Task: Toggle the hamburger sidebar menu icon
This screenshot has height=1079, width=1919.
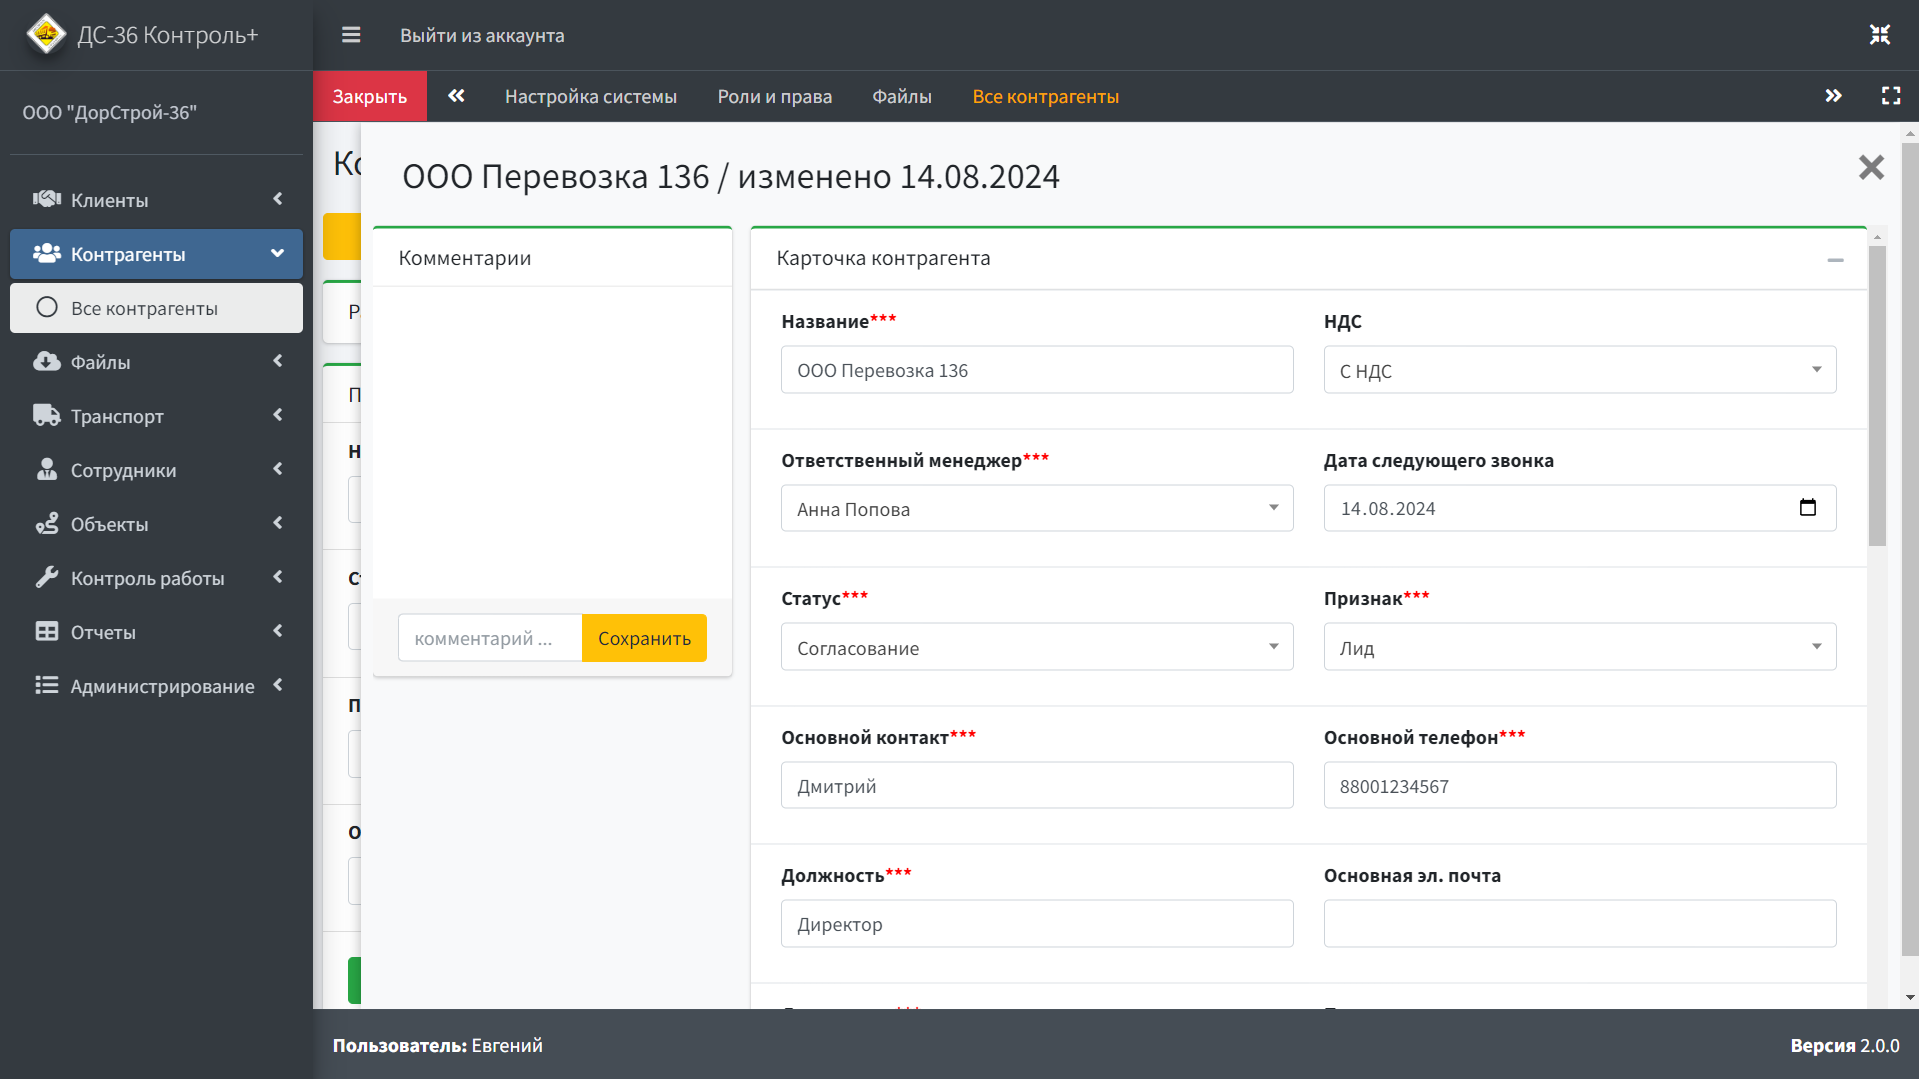Action: pyautogui.click(x=351, y=35)
